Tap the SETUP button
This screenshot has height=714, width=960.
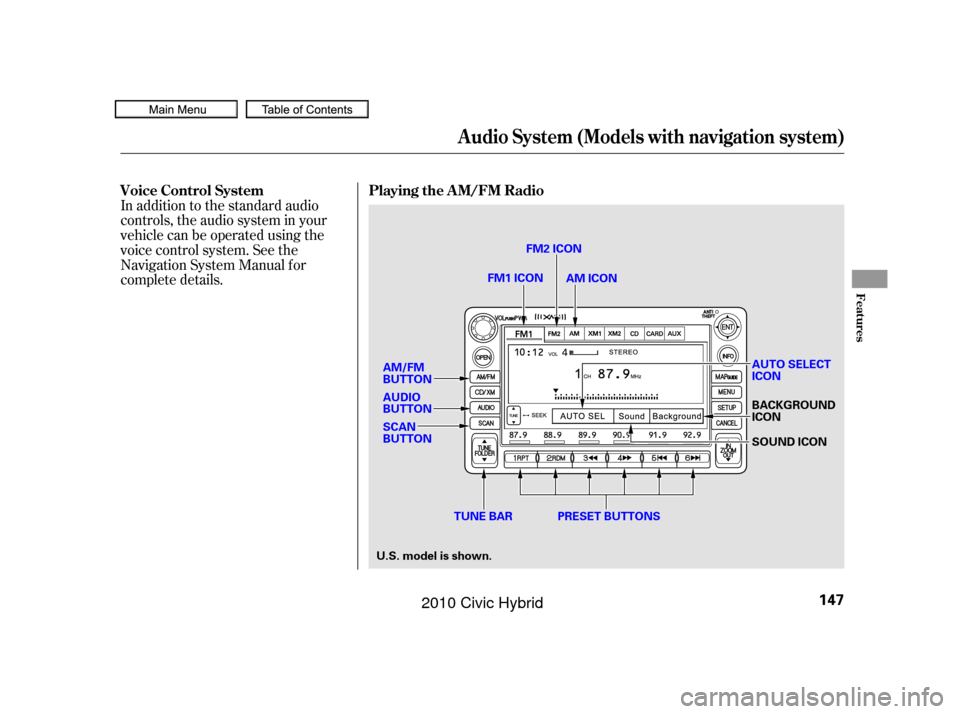726,407
